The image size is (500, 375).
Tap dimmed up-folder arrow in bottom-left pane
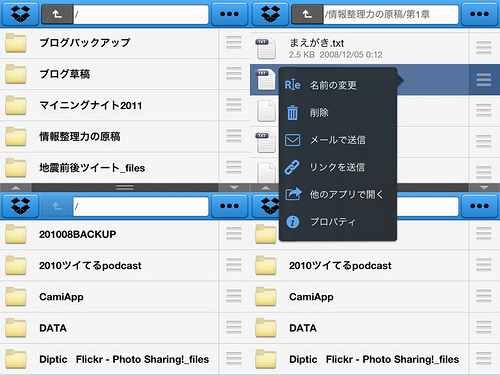(x=57, y=206)
